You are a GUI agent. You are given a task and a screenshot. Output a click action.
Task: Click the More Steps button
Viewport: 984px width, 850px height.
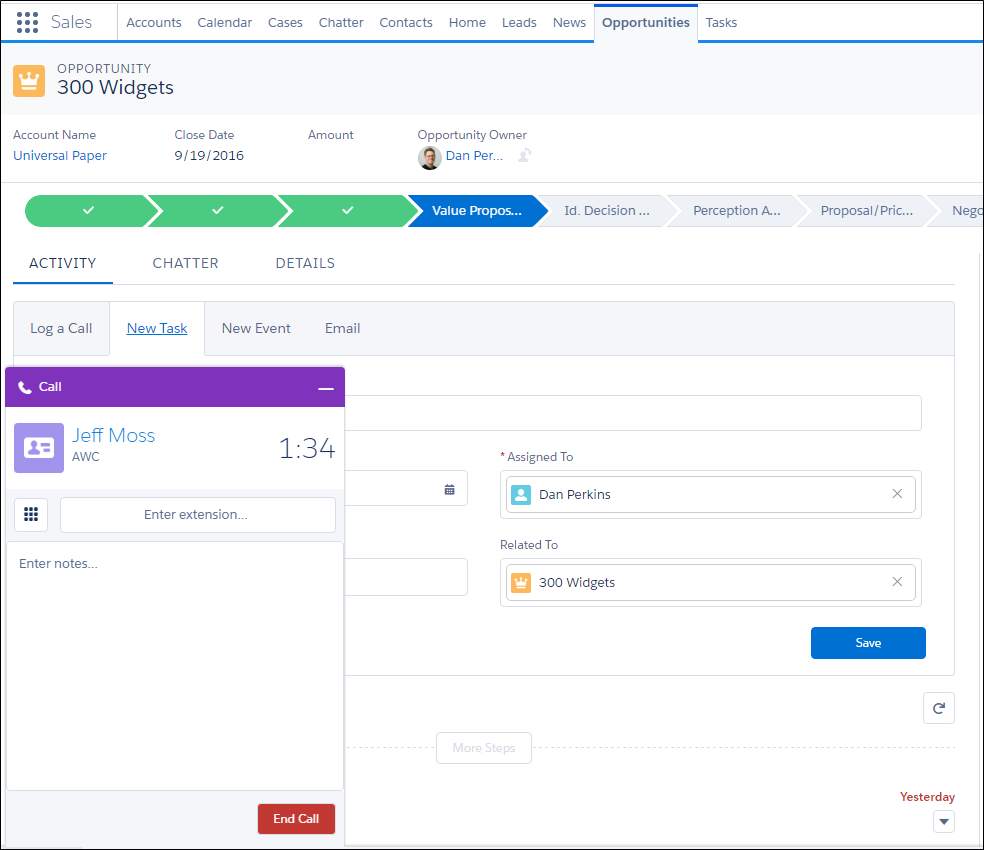(483, 747)
